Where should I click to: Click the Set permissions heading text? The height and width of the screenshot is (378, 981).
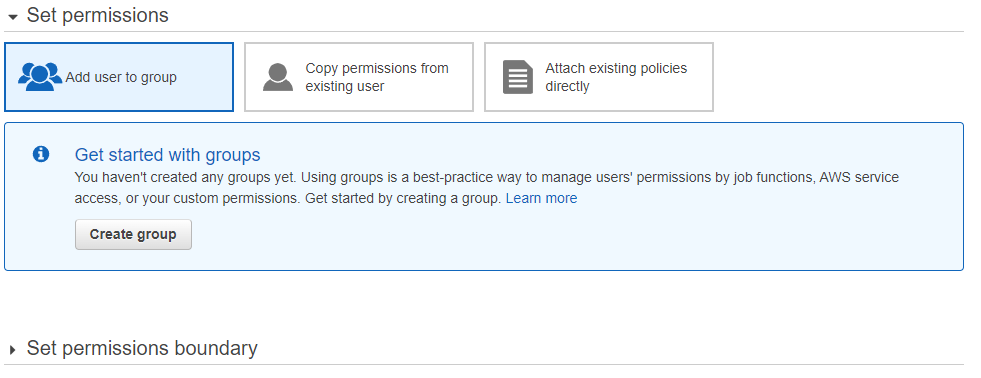[98, 16]
